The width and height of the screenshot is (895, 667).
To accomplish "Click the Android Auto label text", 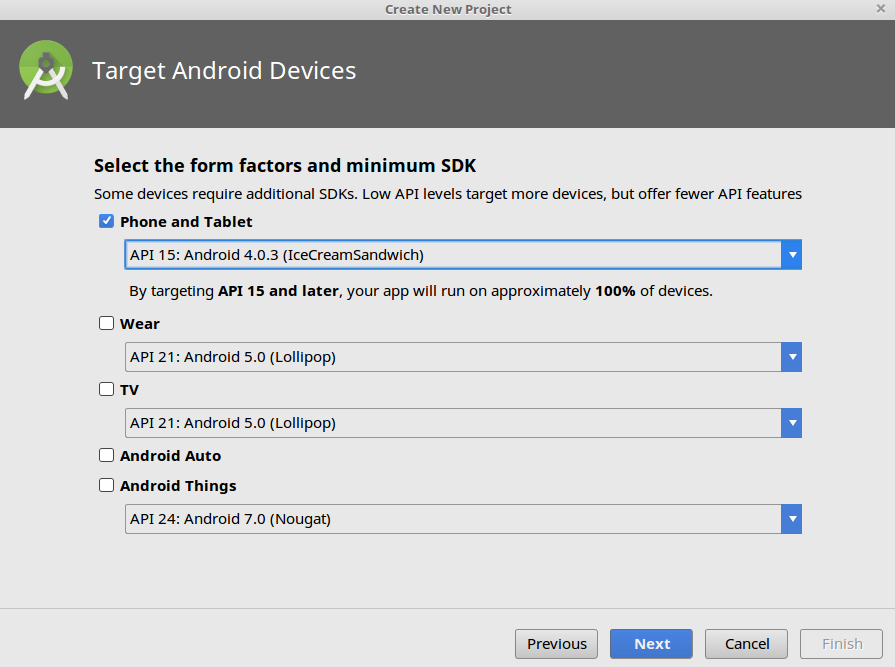I will (170, 455).
